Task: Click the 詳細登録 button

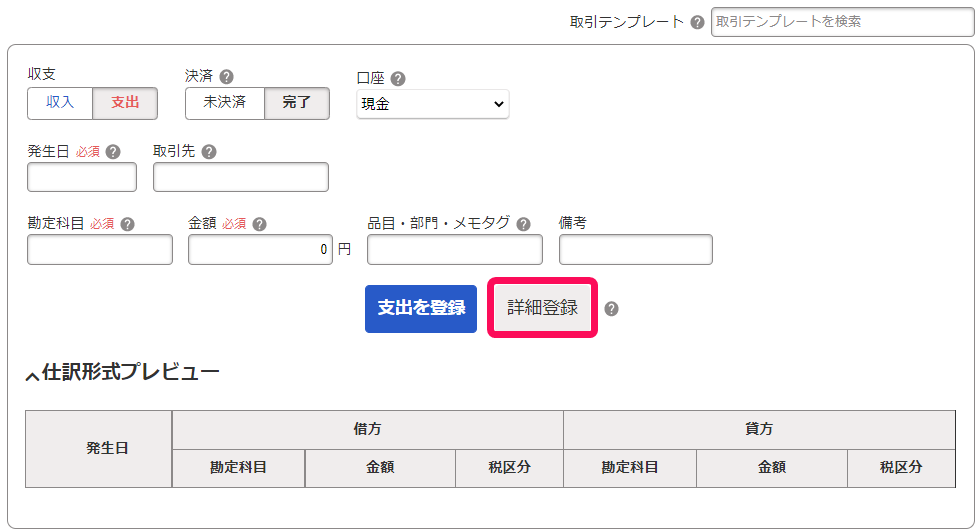Action: coord(542,308)
